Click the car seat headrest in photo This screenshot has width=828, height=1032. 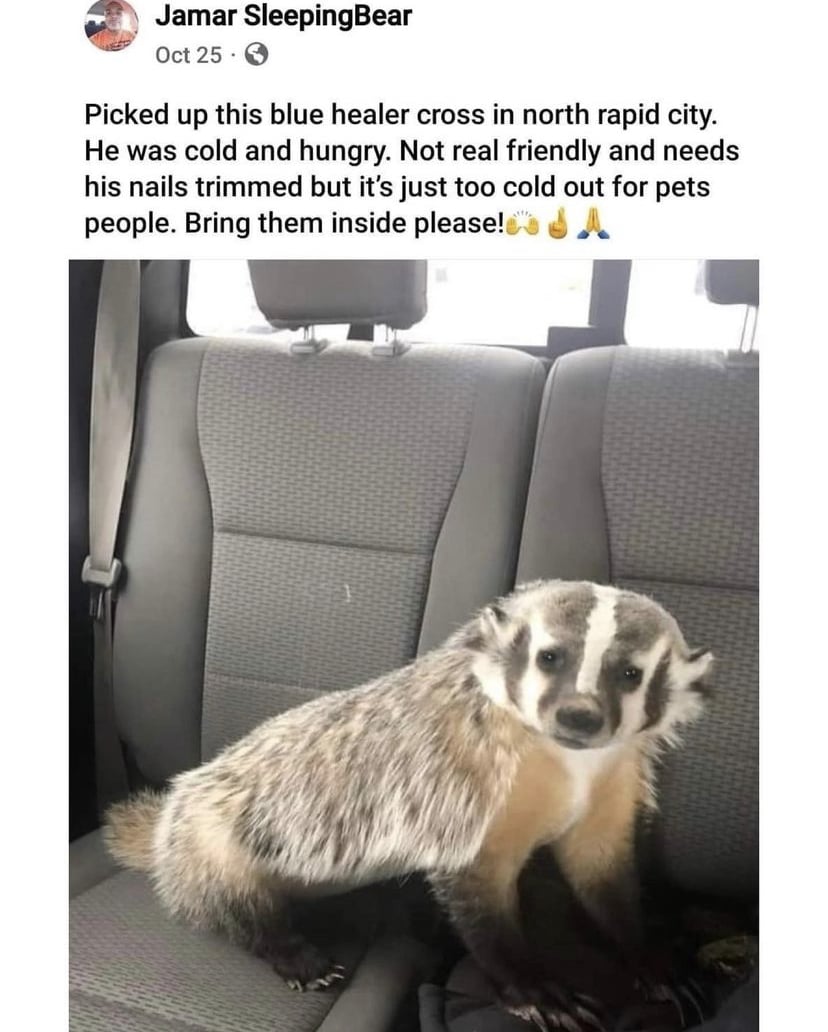click(x=337, y=293)
